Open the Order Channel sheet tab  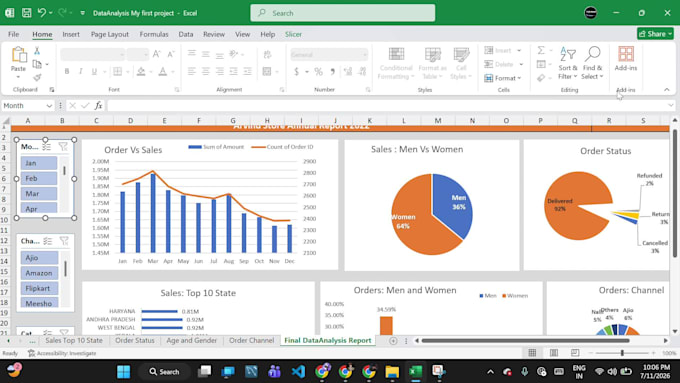251,340
